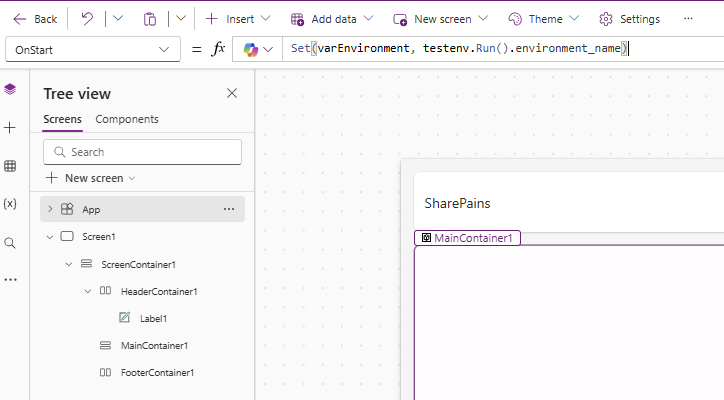724x400 pixels.
Task: Click the Settings button label
Action: [640, 19]
